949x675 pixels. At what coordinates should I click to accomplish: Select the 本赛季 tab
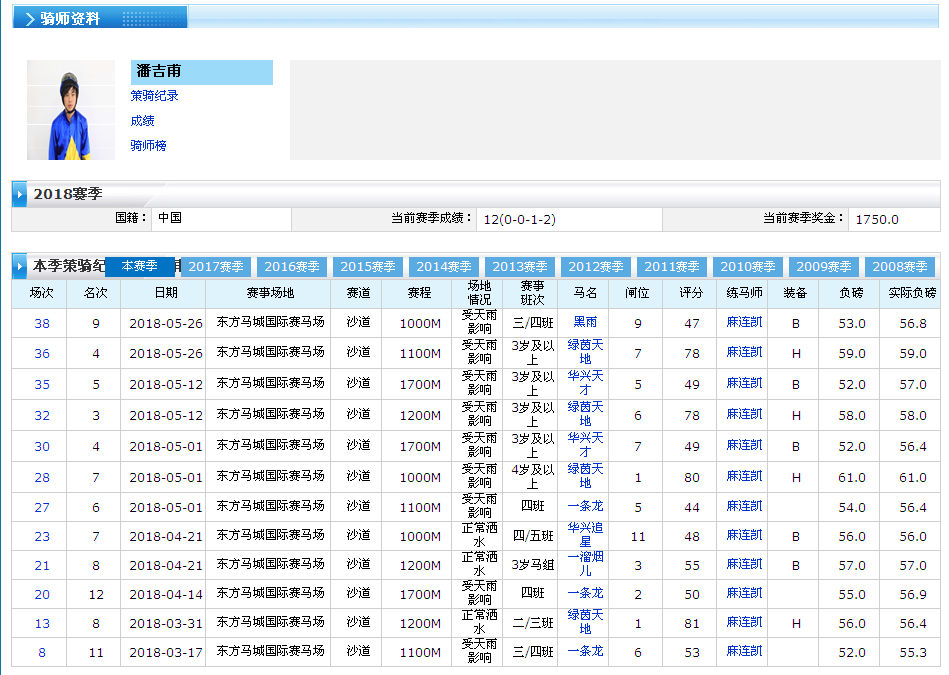click(140, 267)
